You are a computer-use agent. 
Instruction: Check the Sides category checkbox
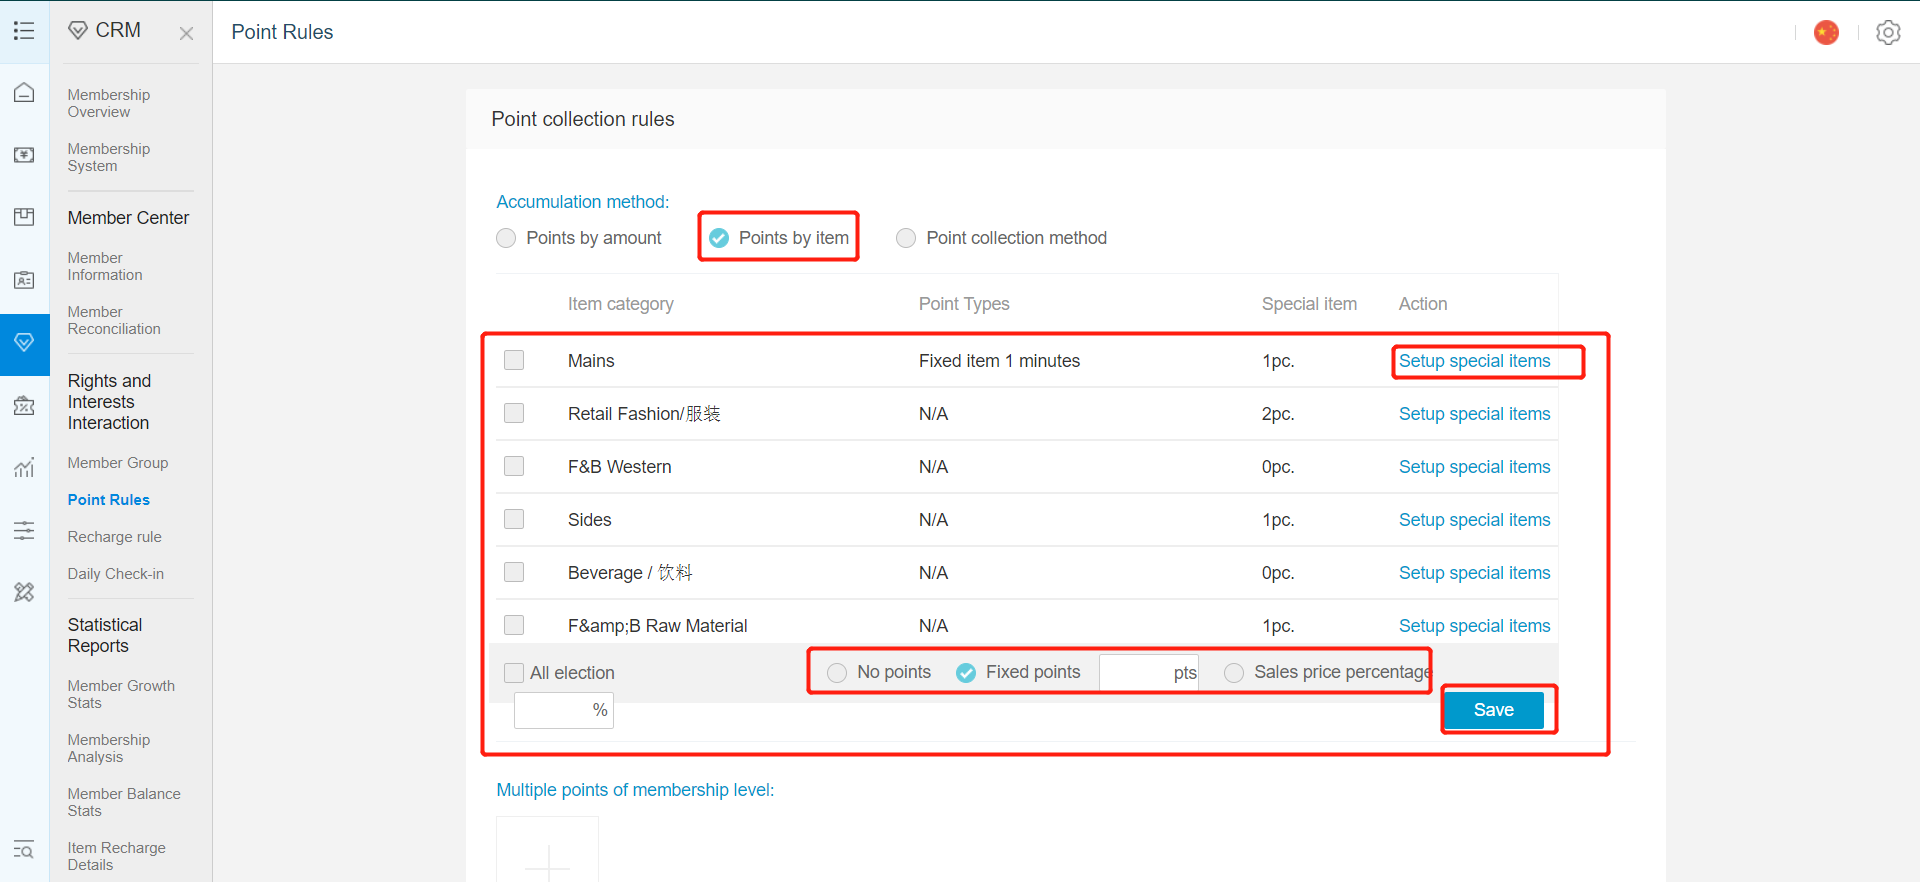[x=514, y=519]
